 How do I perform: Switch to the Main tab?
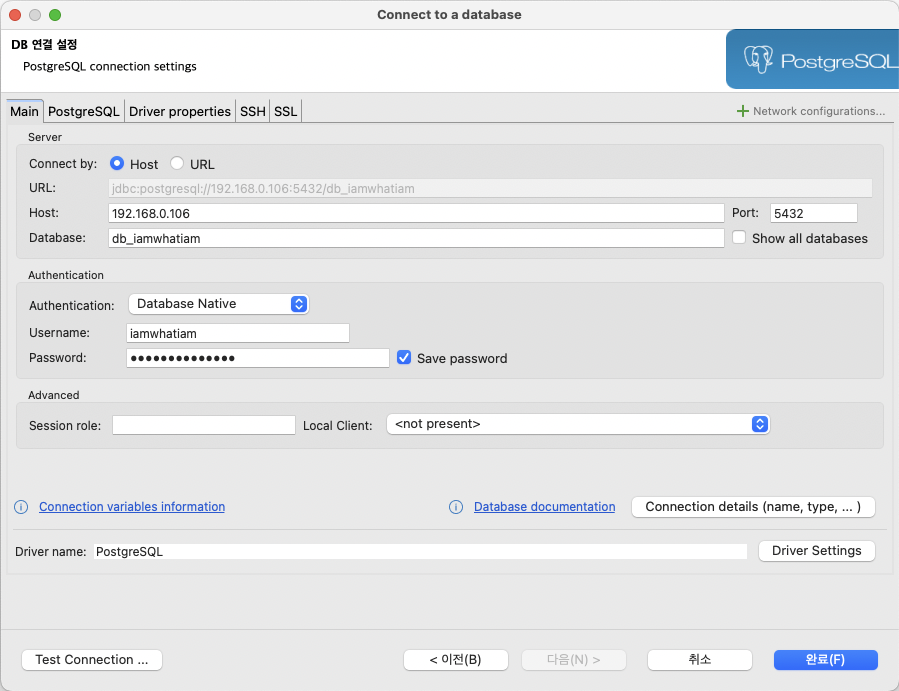click(25, 111)
